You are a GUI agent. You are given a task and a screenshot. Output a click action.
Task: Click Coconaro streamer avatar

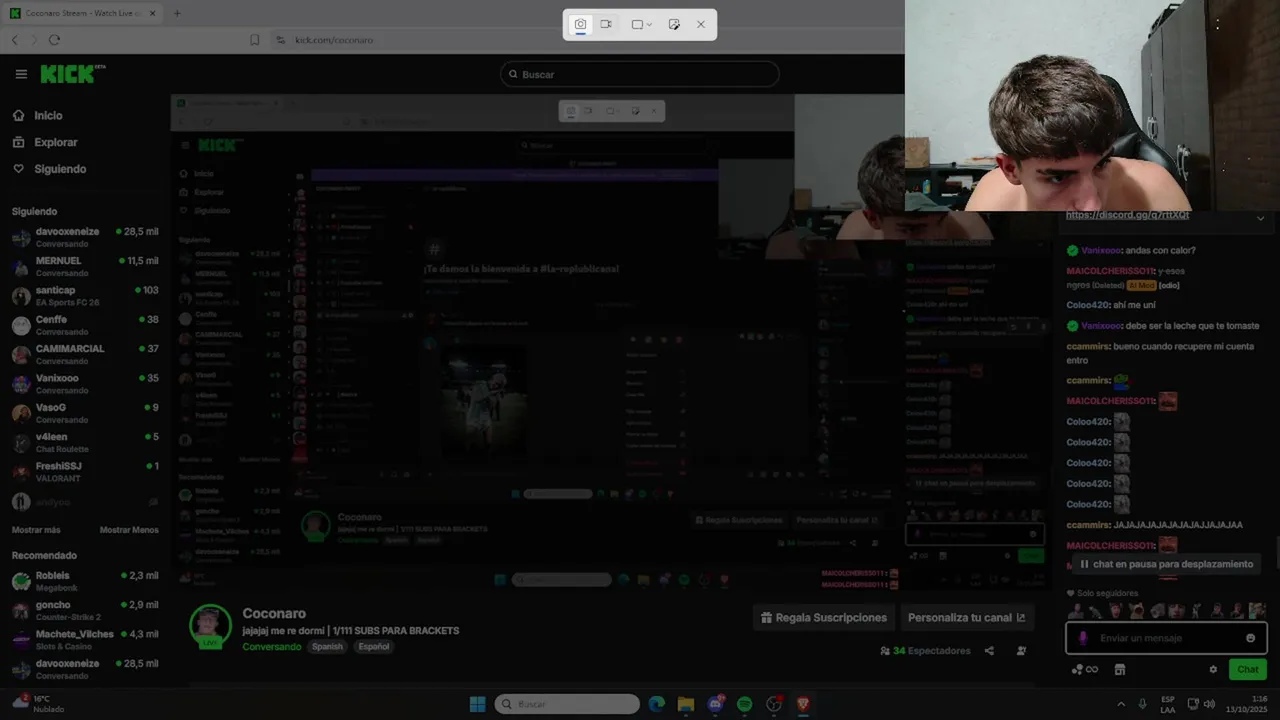point(209,627)
